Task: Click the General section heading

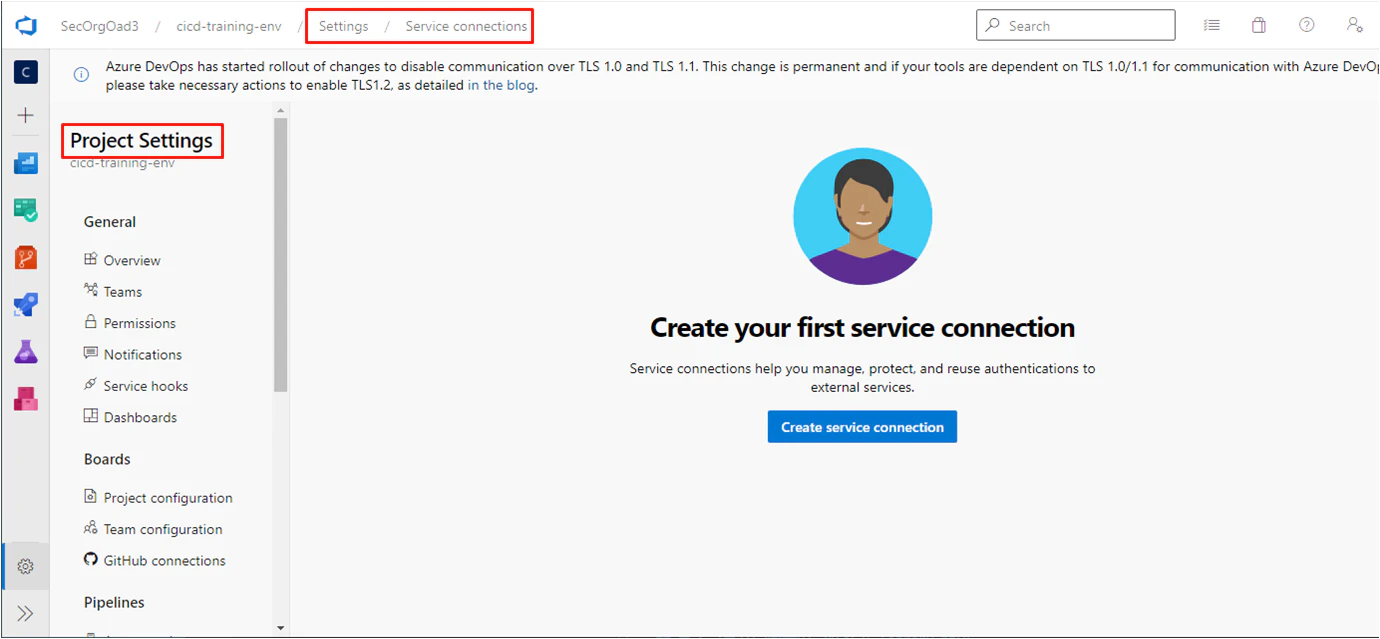Action: click(110, 222)
